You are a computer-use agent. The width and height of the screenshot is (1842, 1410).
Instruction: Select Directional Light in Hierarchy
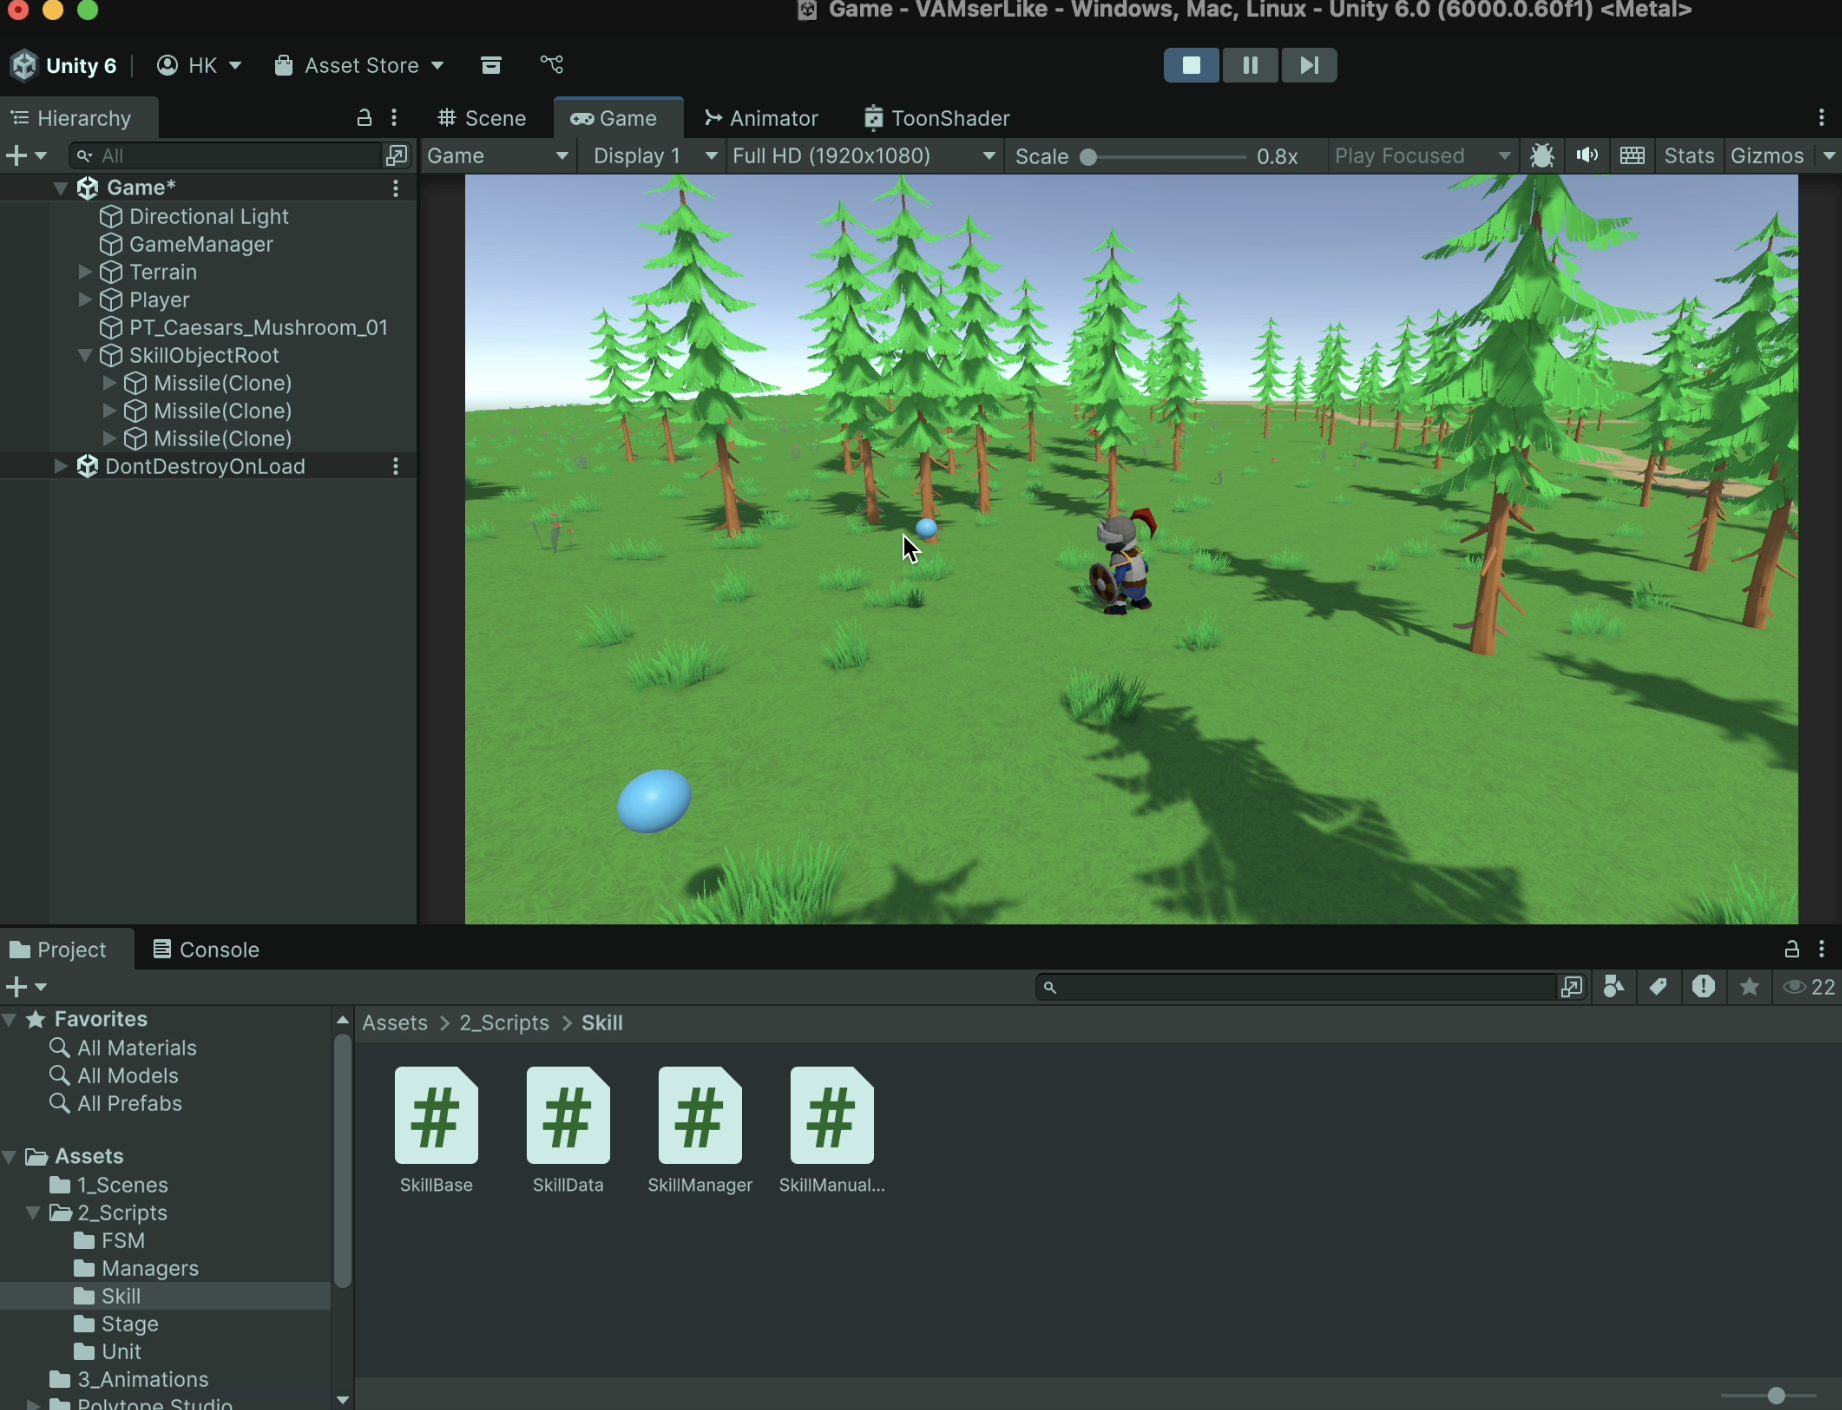click(x=209, y=217)
